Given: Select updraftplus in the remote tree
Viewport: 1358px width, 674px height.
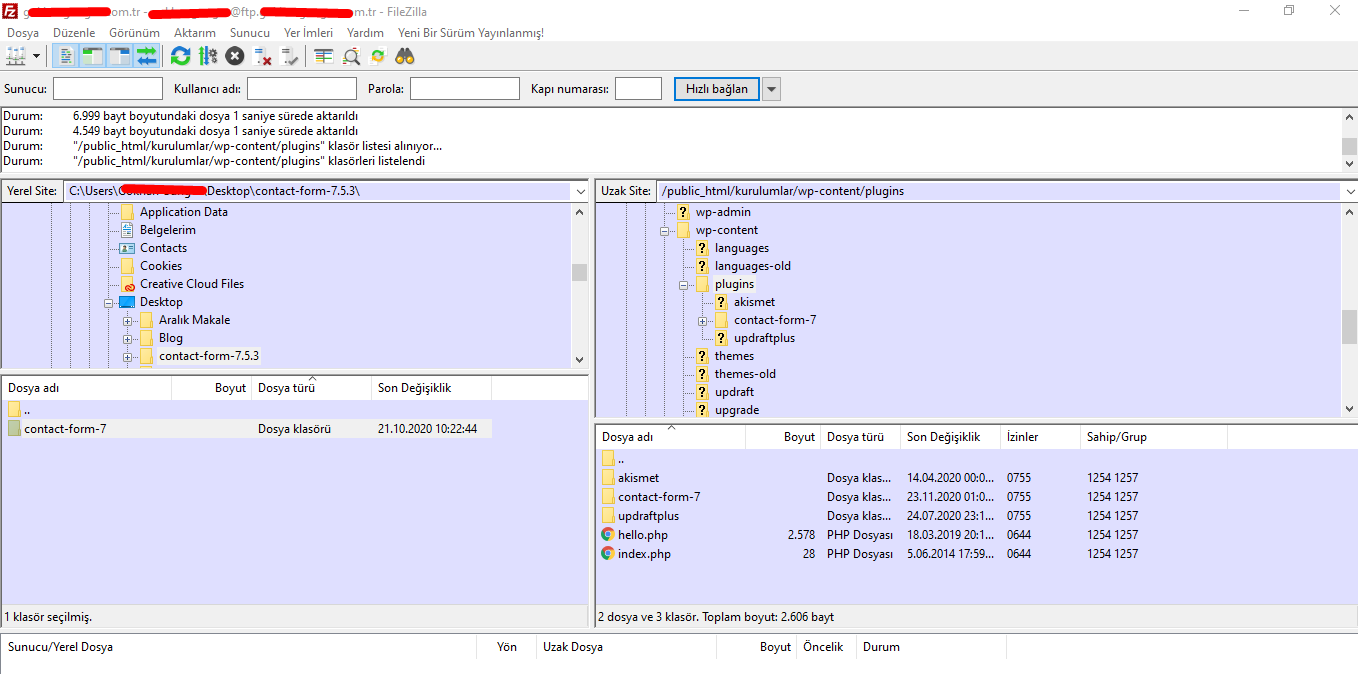Looking at the screenshot, I should click(x=765, y=338).
